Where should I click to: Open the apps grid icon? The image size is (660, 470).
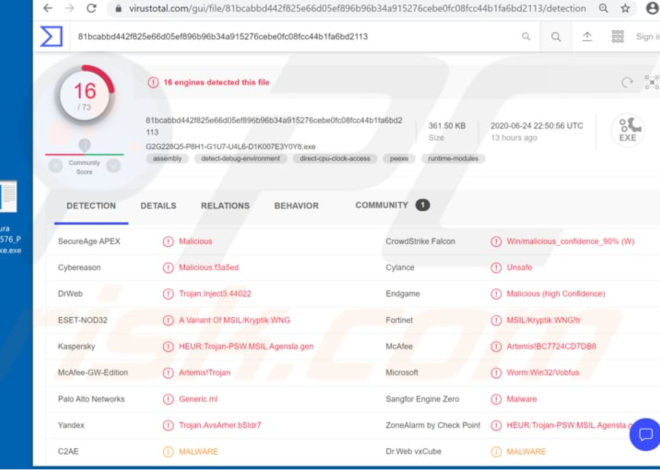617,37
